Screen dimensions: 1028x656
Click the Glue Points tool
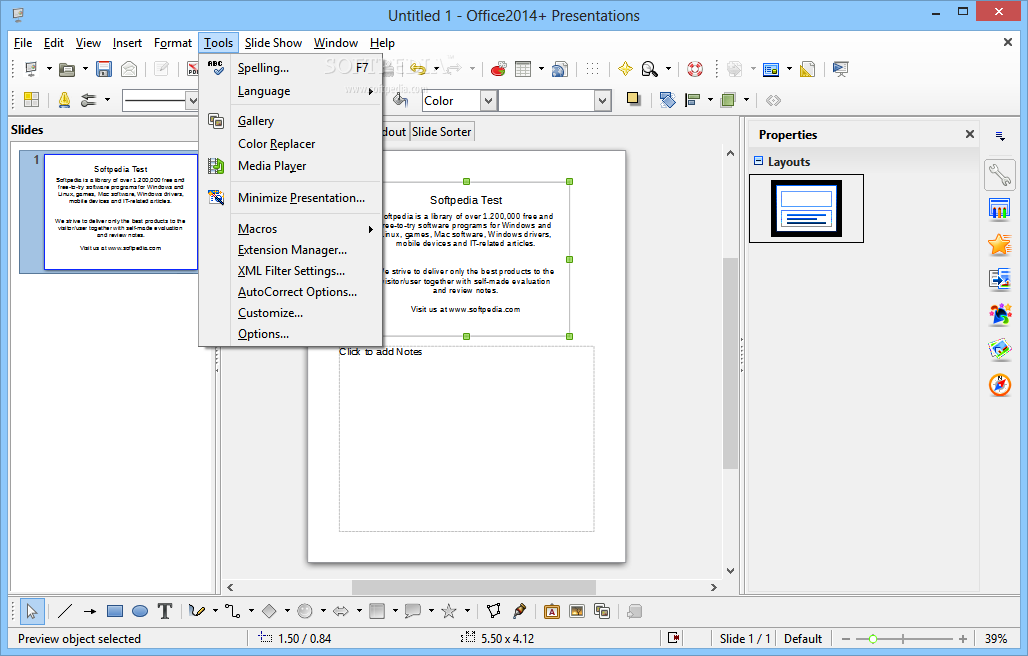(x=519, y=611)
